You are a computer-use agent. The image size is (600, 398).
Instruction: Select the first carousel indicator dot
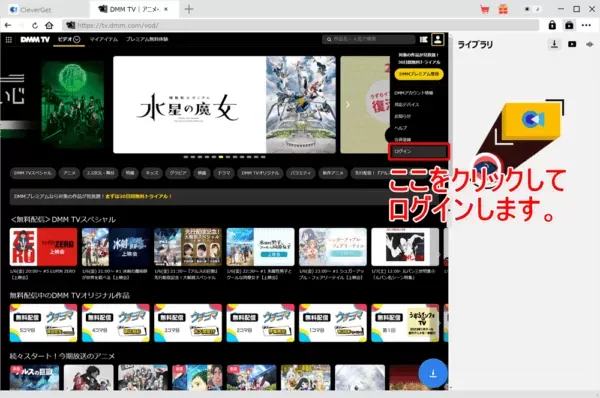tap(186, 157)
